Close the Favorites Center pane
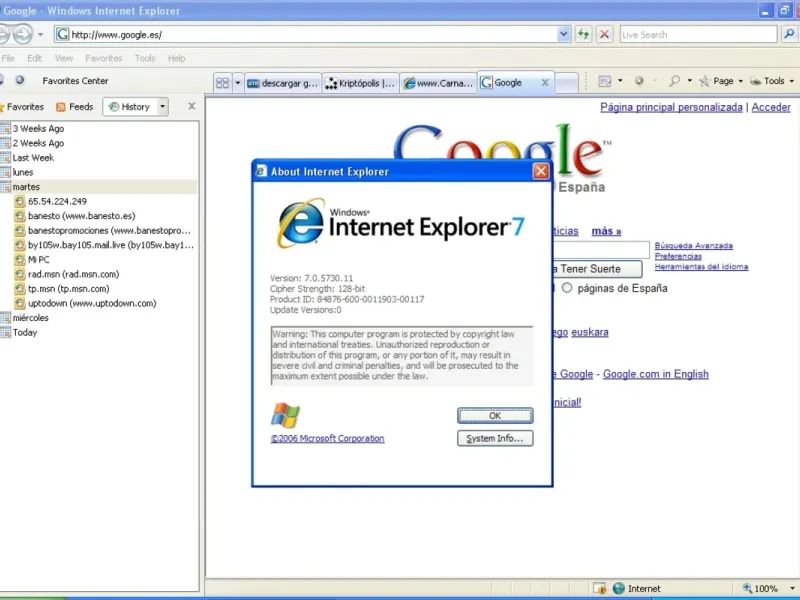Viewport: 800px width, 600px height. 192,106
